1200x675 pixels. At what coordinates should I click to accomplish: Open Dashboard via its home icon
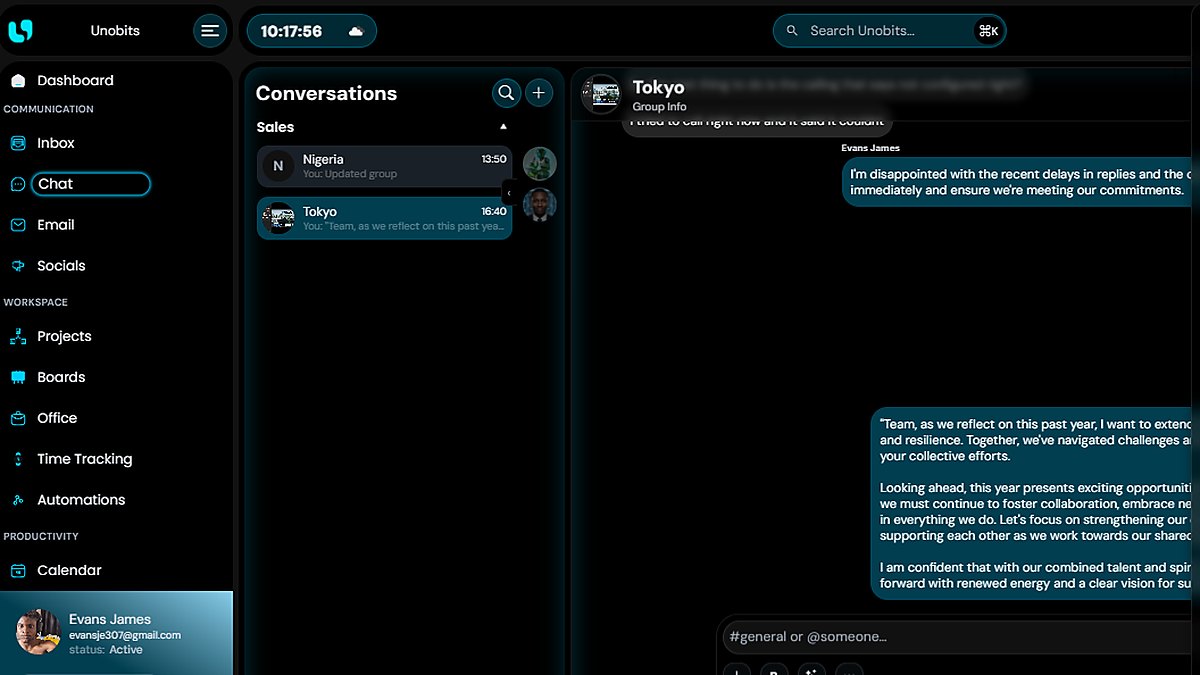pyautogui.click(x=18, y=80)
